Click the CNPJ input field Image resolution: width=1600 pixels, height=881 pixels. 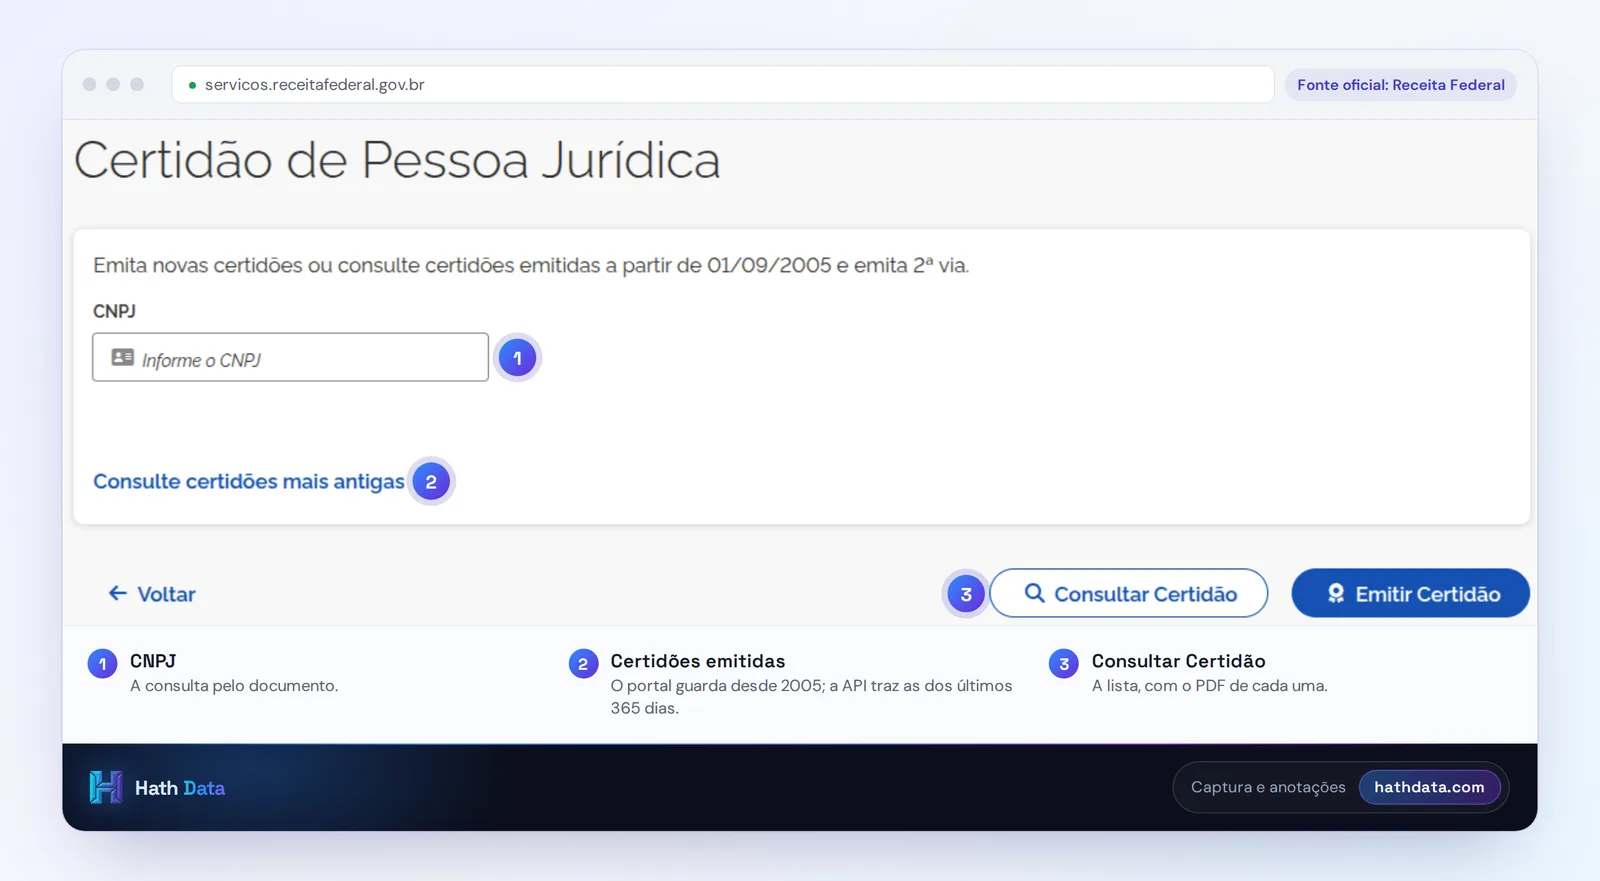point(290,357)
